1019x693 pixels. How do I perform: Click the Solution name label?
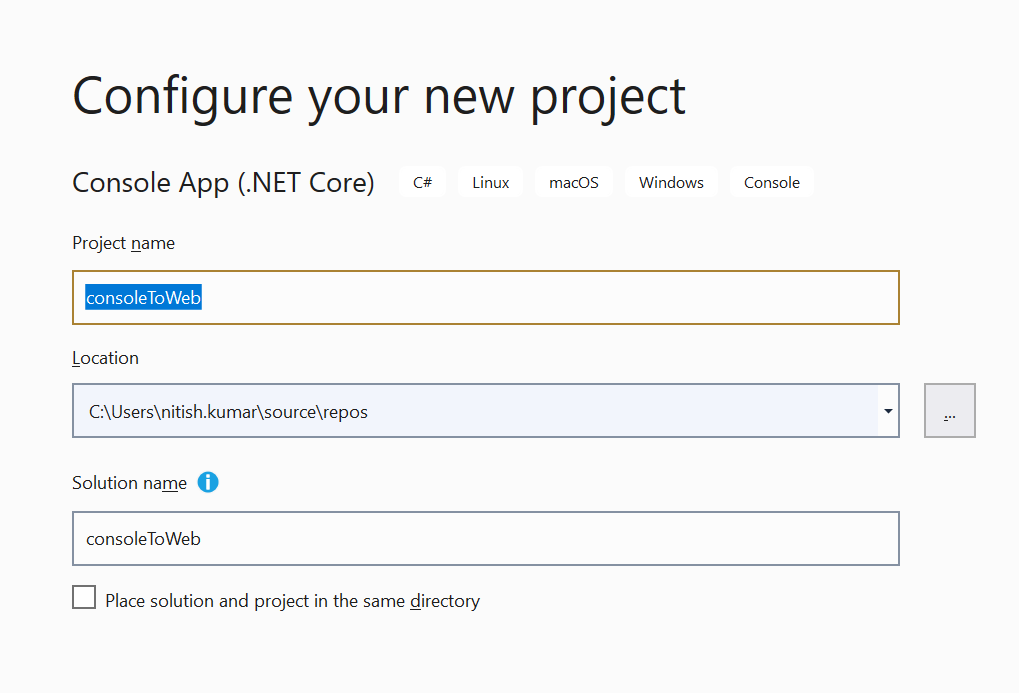click(129, 482)
